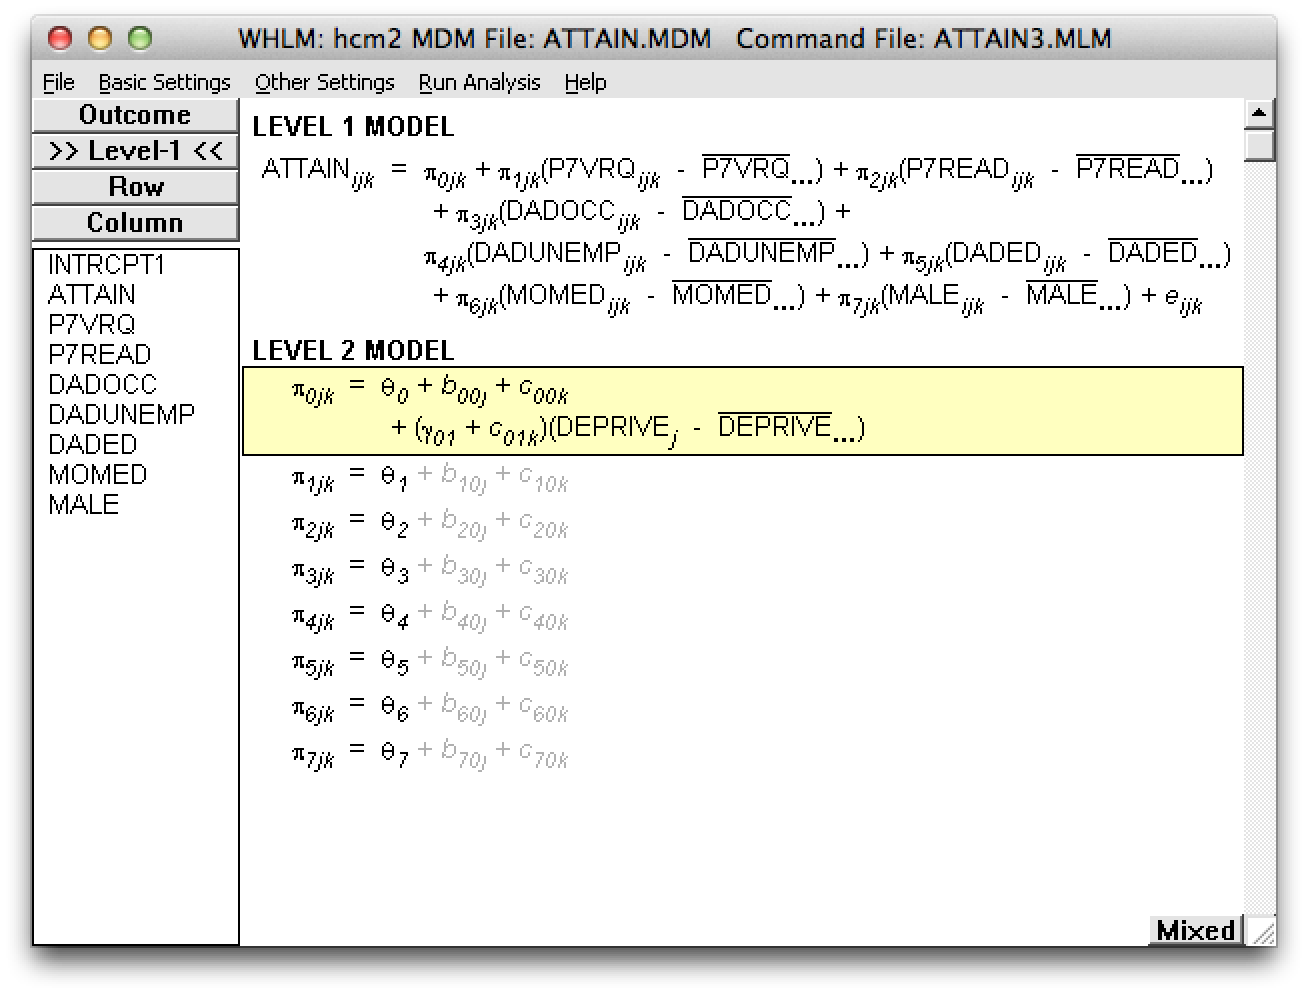Open the Row specification panel
The image size is (1308, 994).
pos(134,186)
